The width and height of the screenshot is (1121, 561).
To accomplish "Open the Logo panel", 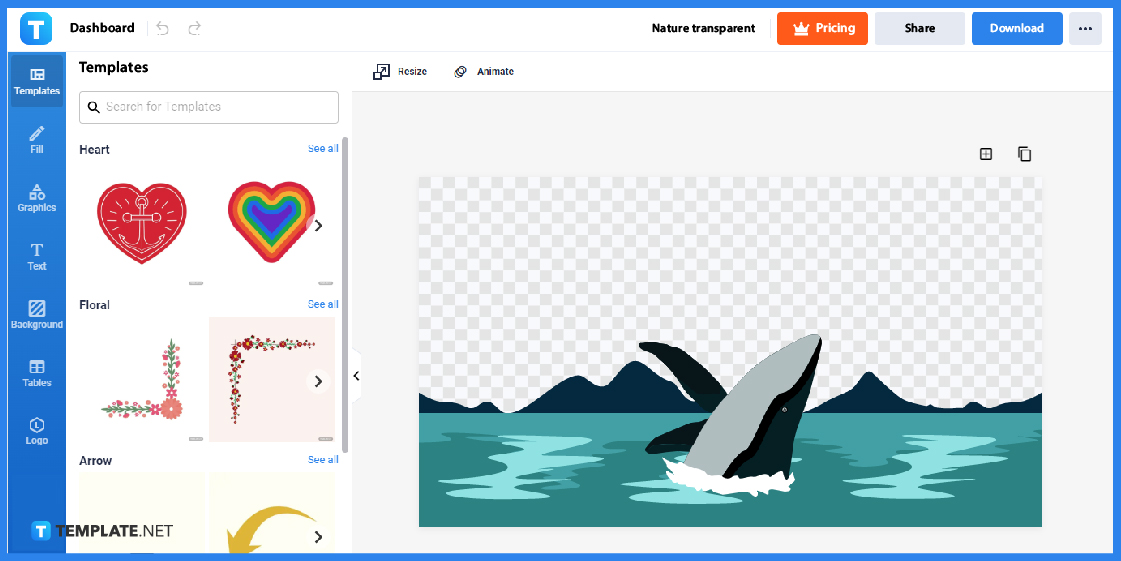I will click(x=36, y=431).
